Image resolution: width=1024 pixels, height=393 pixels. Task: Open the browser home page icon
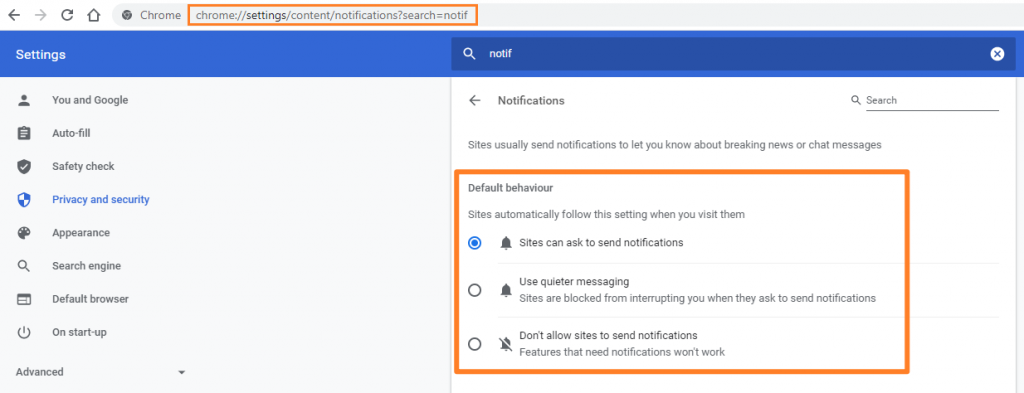point(94,15)
